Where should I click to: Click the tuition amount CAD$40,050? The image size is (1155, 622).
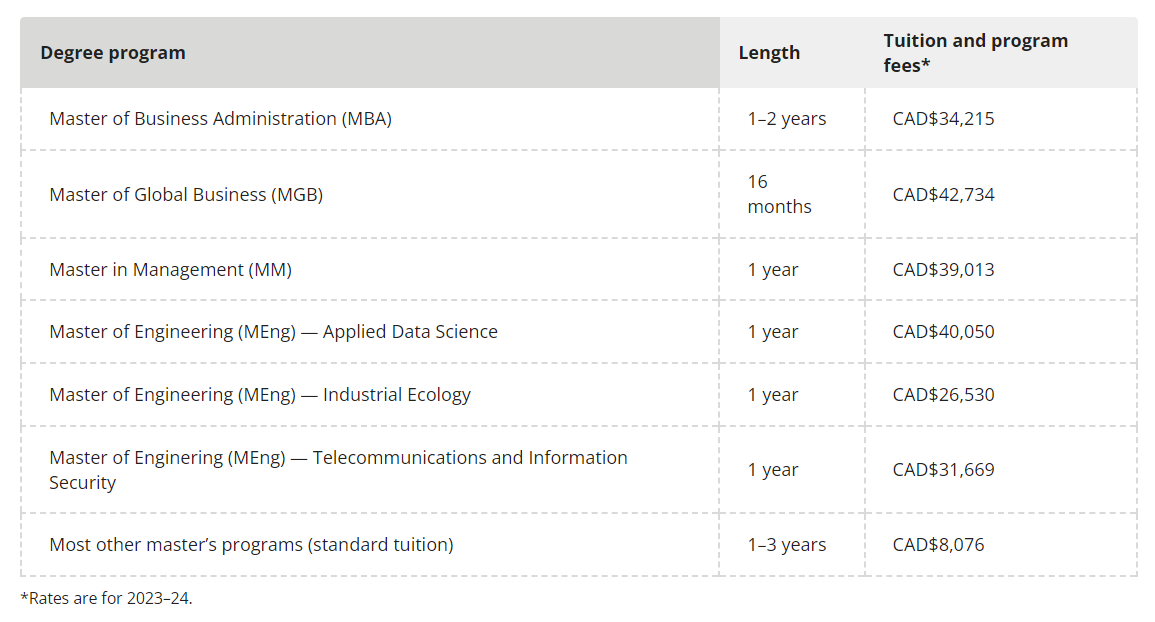(943, 332)
